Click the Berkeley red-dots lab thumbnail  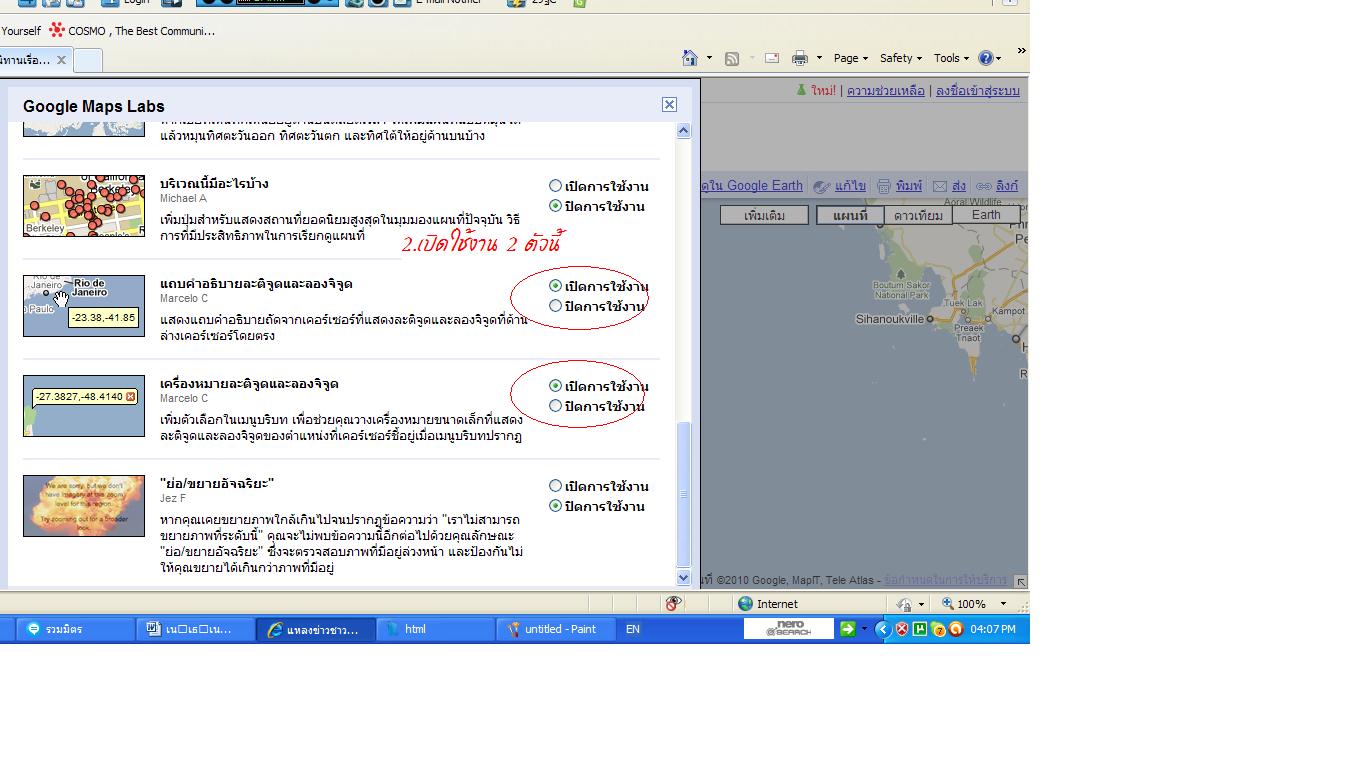click(x=84, y=206)
